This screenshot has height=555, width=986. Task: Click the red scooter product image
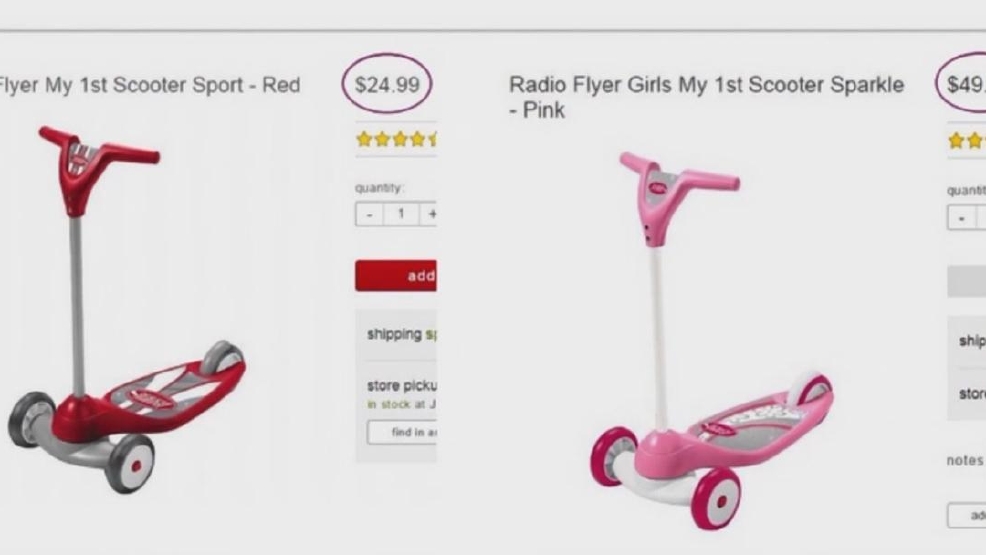click(127, 309)
